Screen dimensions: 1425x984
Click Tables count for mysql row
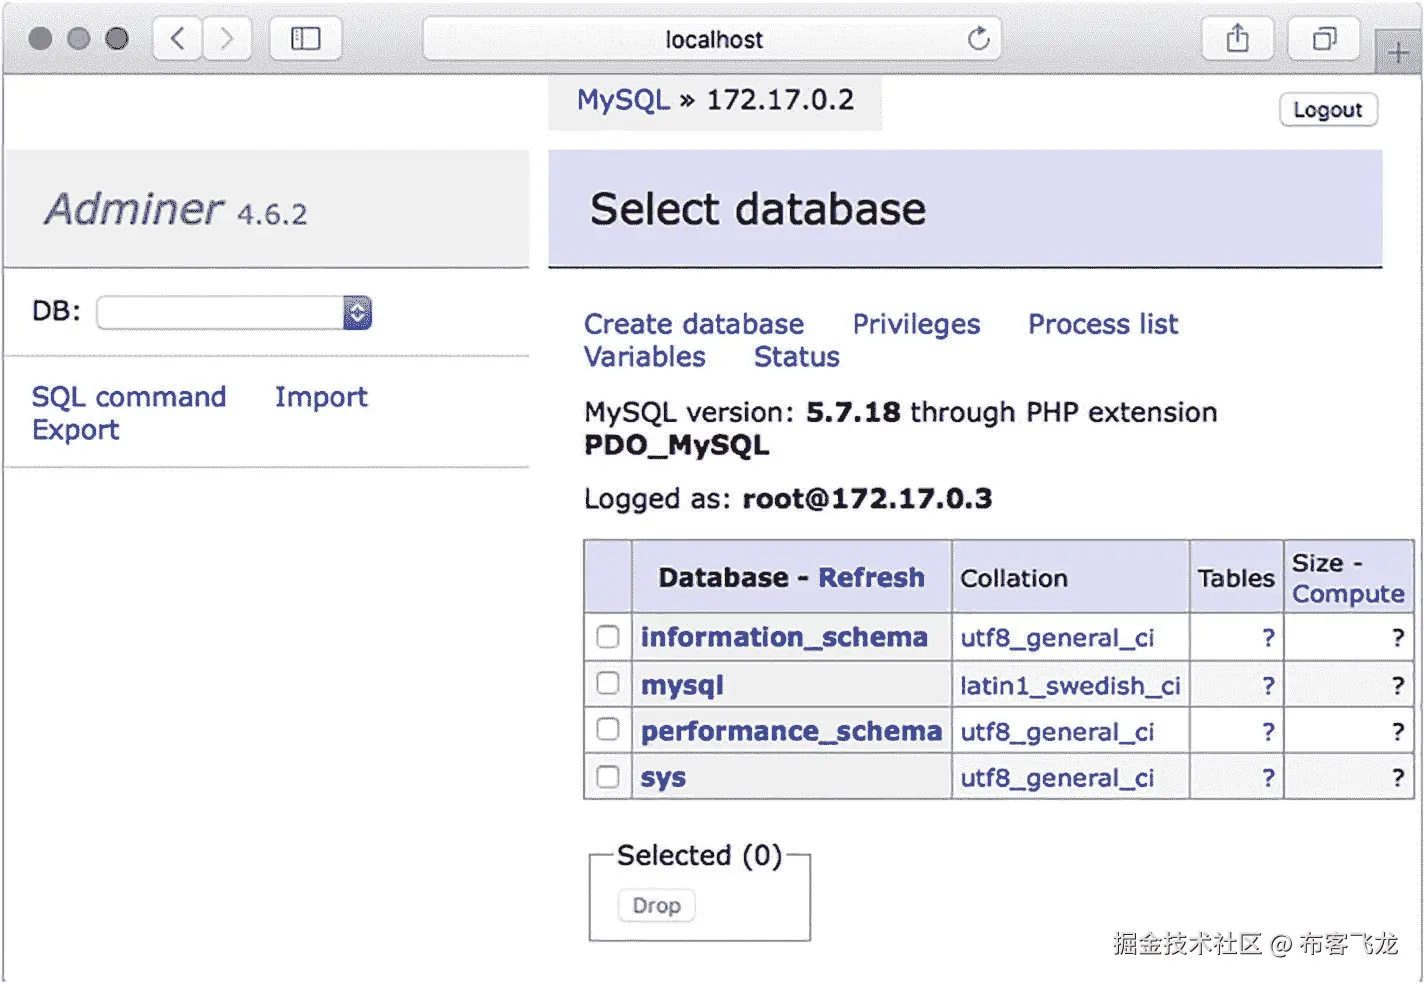tap(1268, 685)
